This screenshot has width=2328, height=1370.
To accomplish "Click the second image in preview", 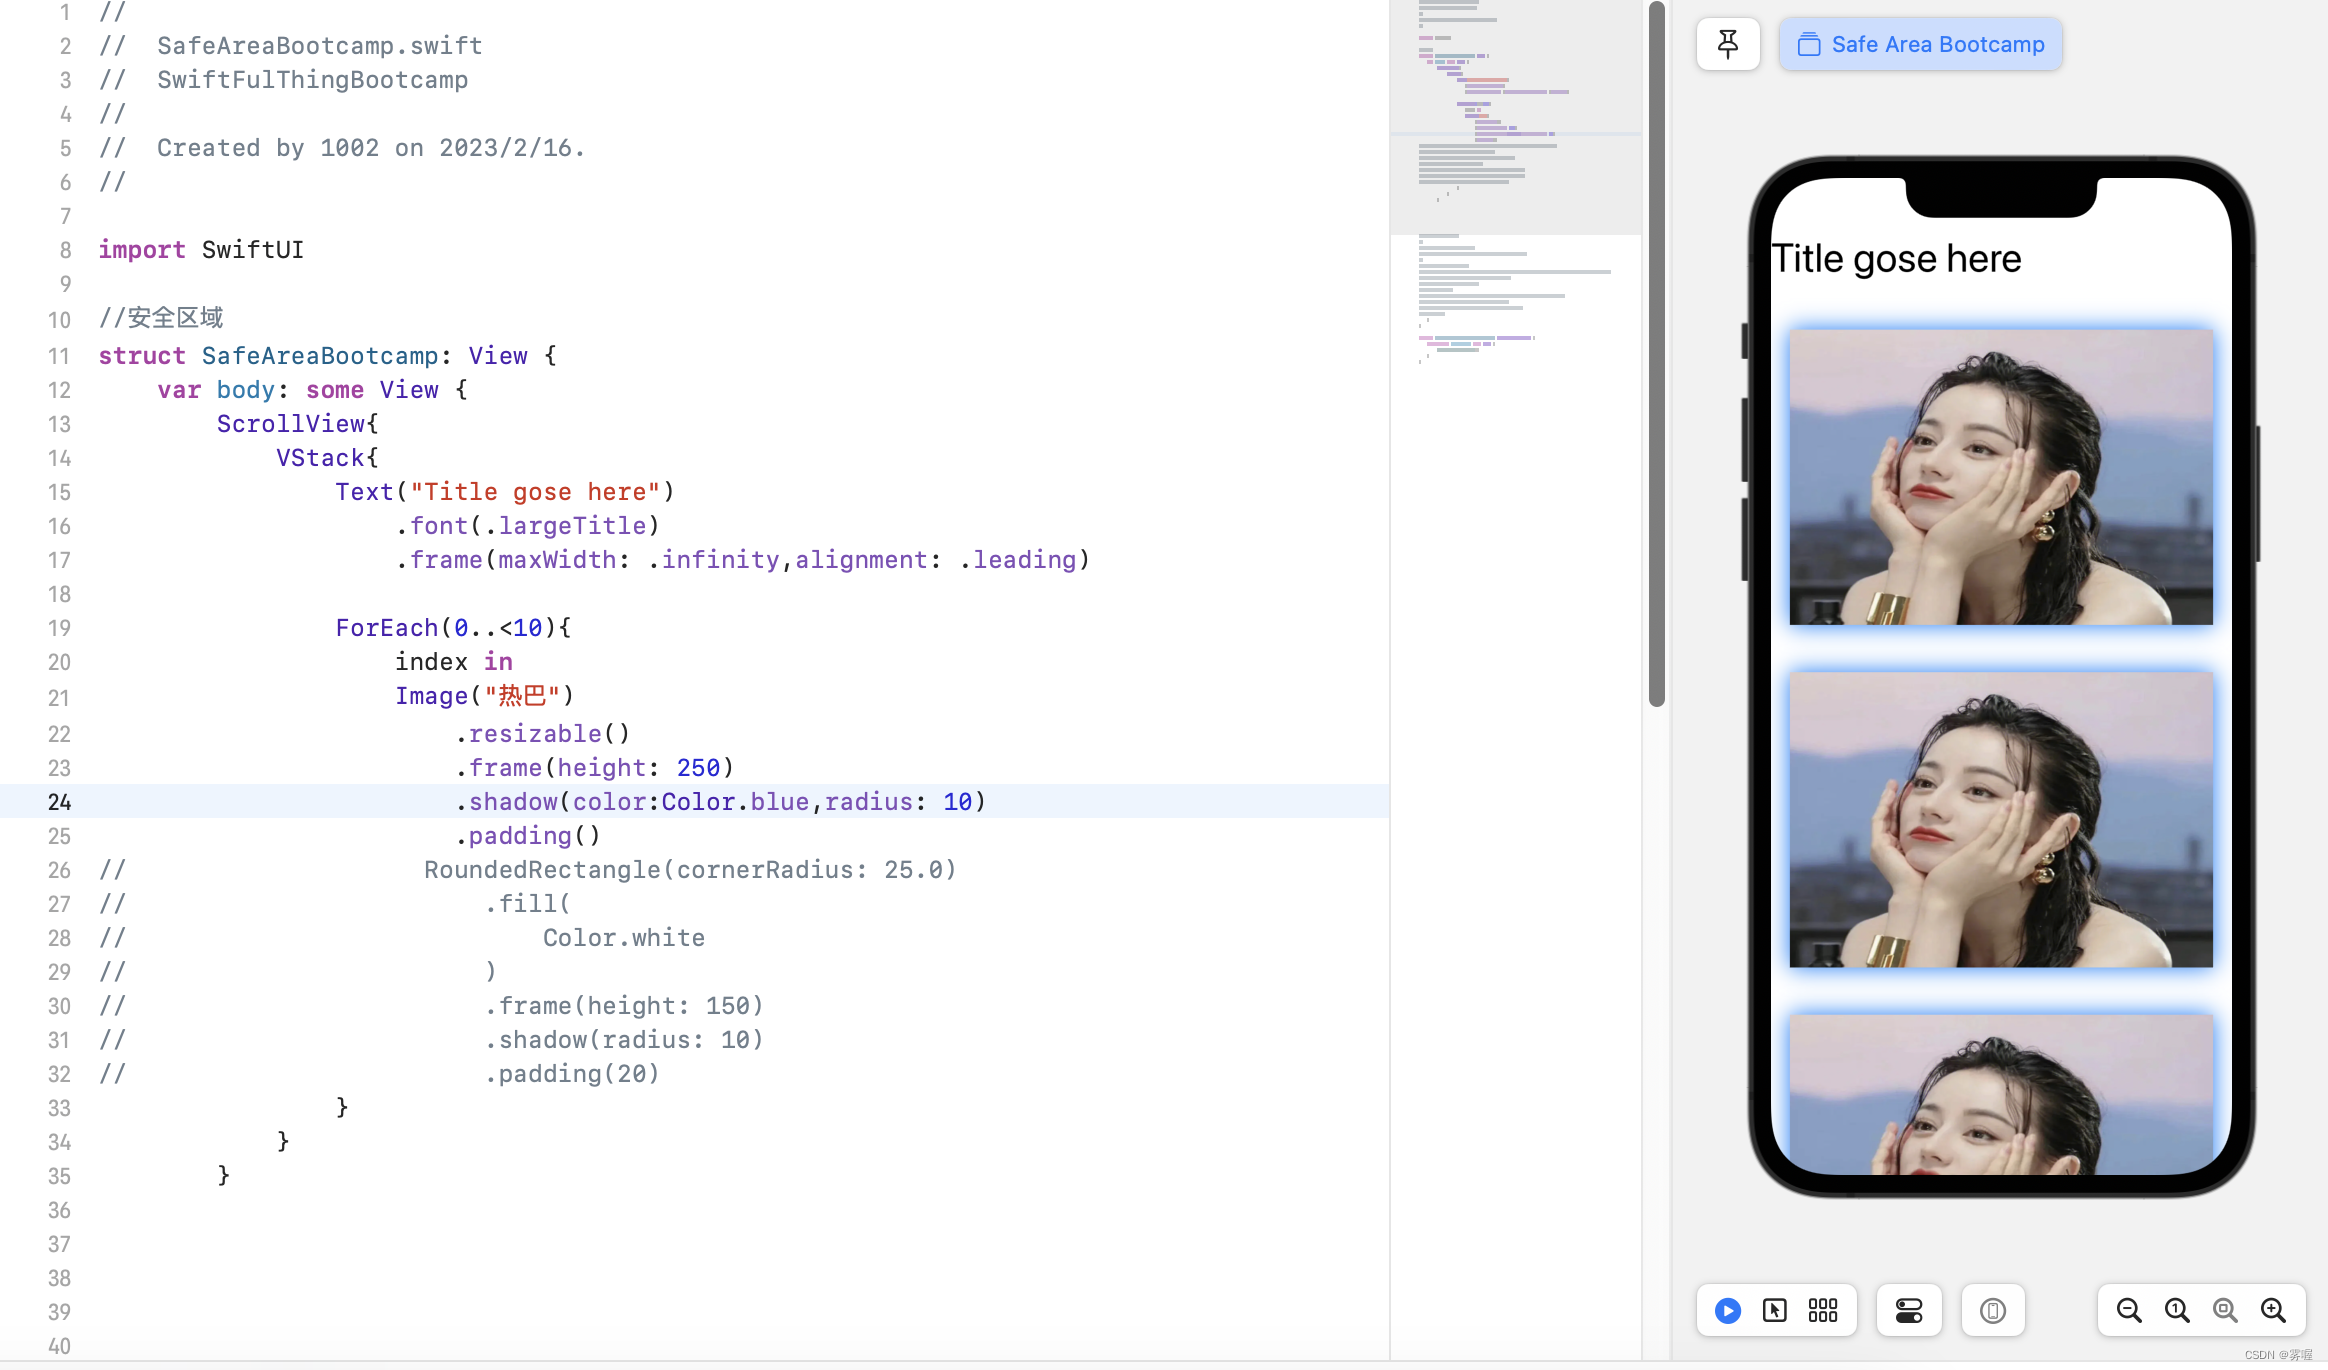I will click(2000, 819).
